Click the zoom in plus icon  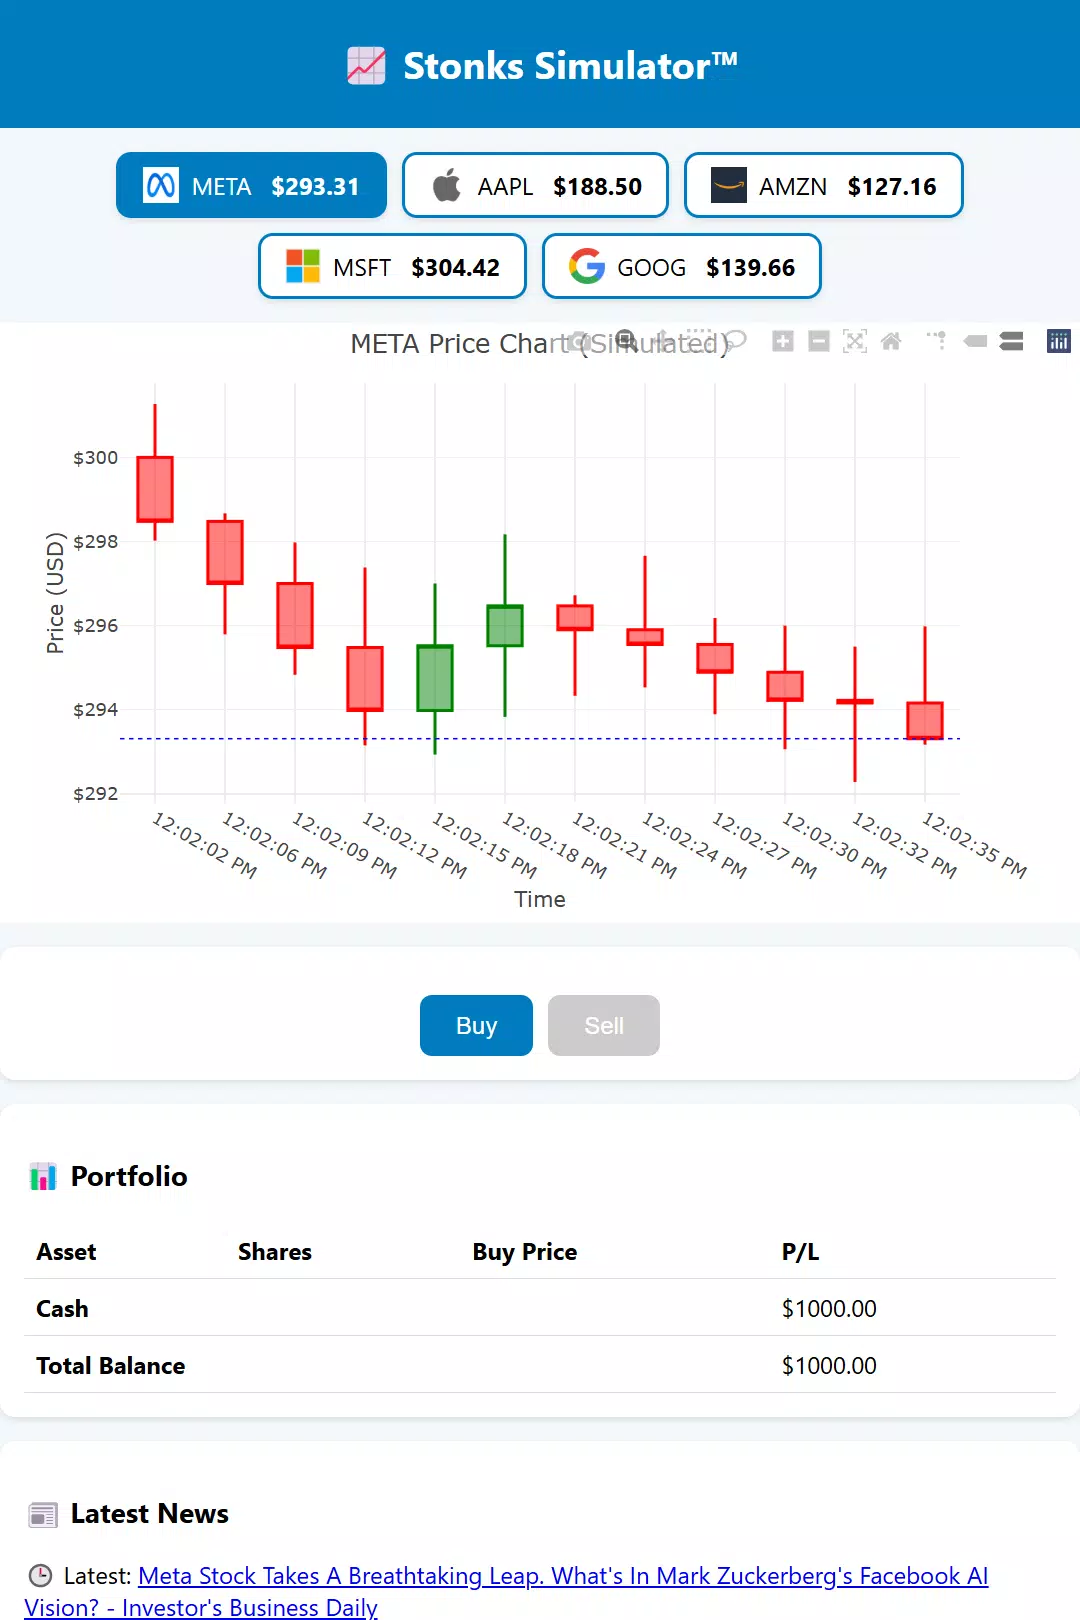(783, 341)
